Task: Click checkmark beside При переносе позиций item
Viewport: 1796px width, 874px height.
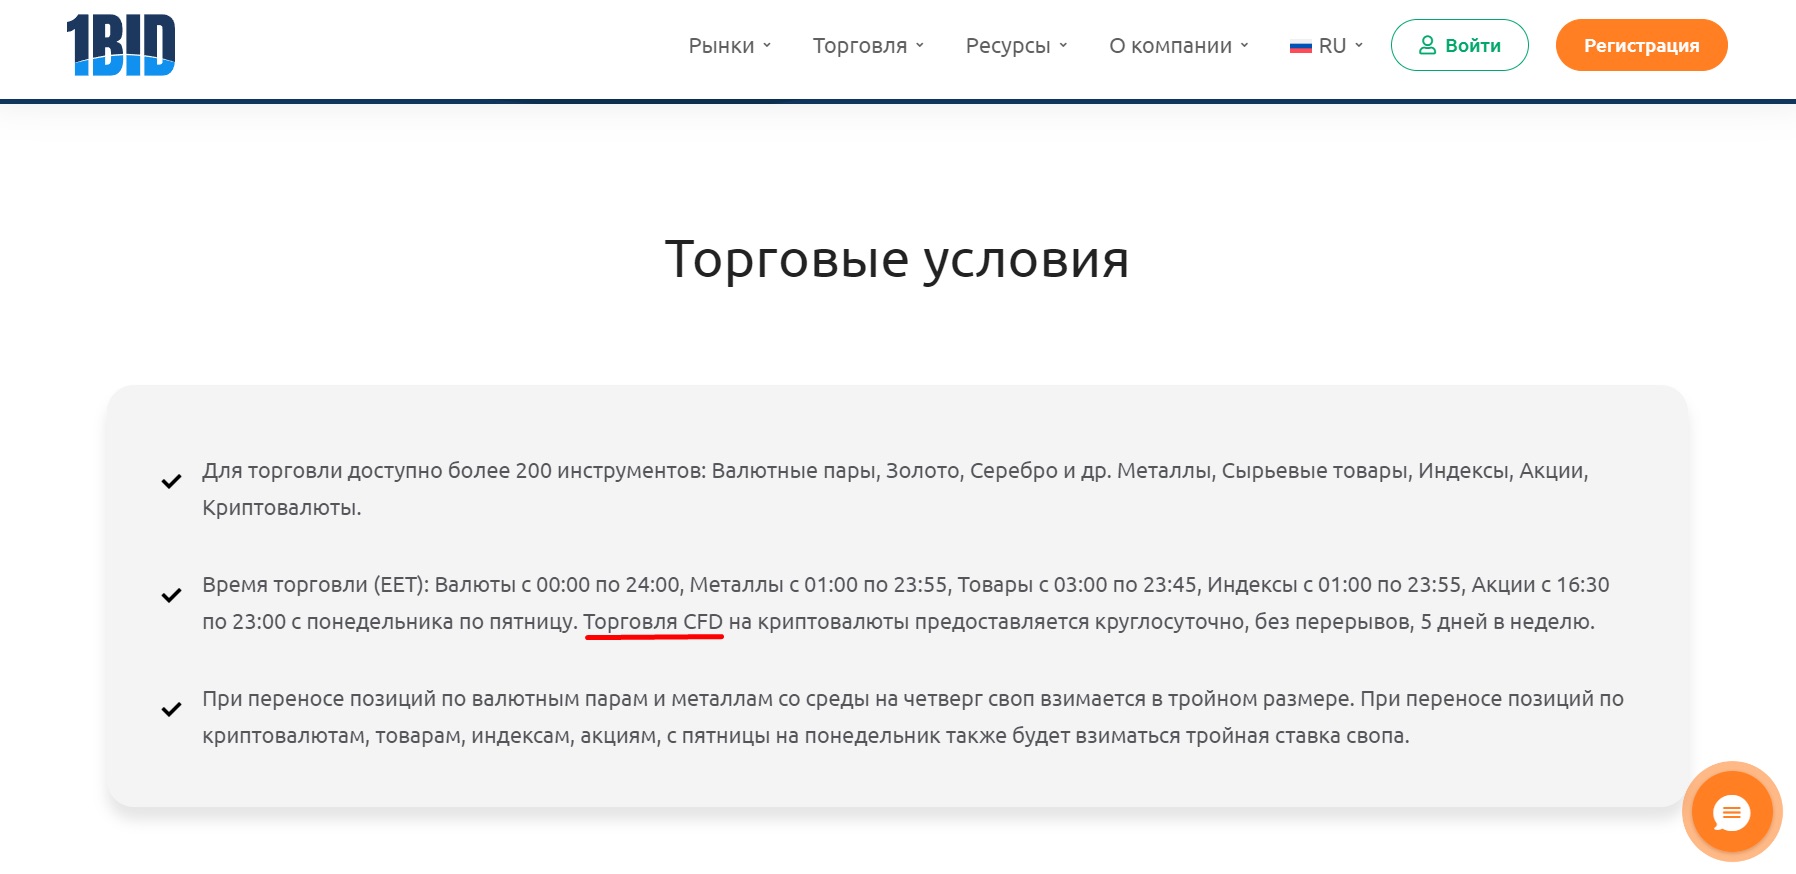Action: click(171, 709)
